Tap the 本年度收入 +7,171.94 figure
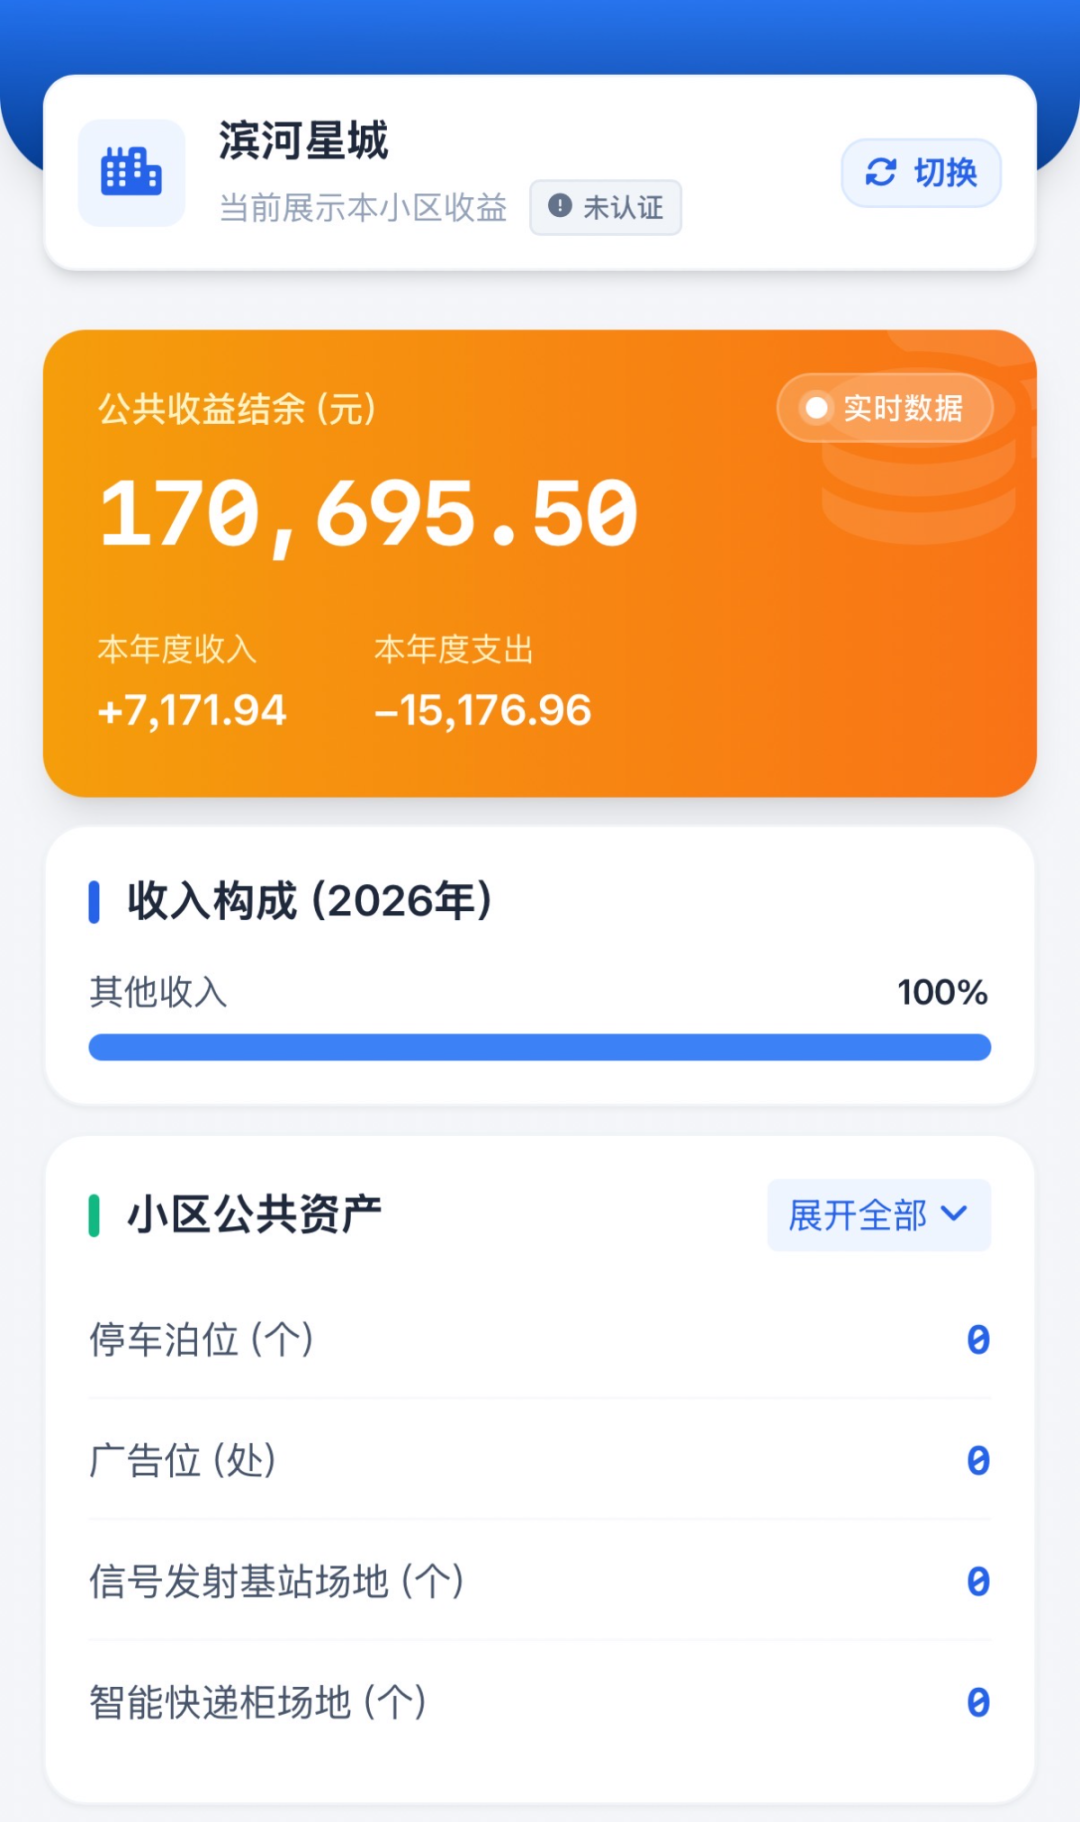The image size is (1080, 1822). coord(192,711)
